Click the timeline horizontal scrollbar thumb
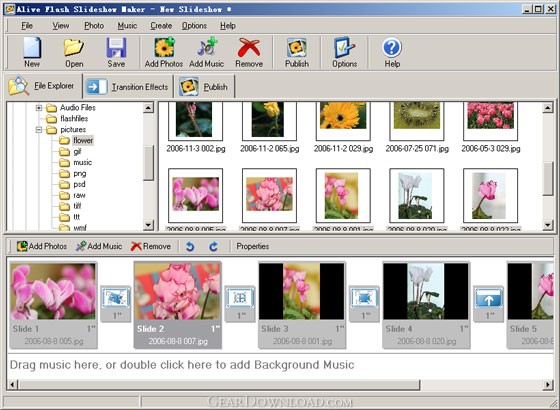This screenshot has height=410, width=560. pyautogui.click(x=219, y=385)
